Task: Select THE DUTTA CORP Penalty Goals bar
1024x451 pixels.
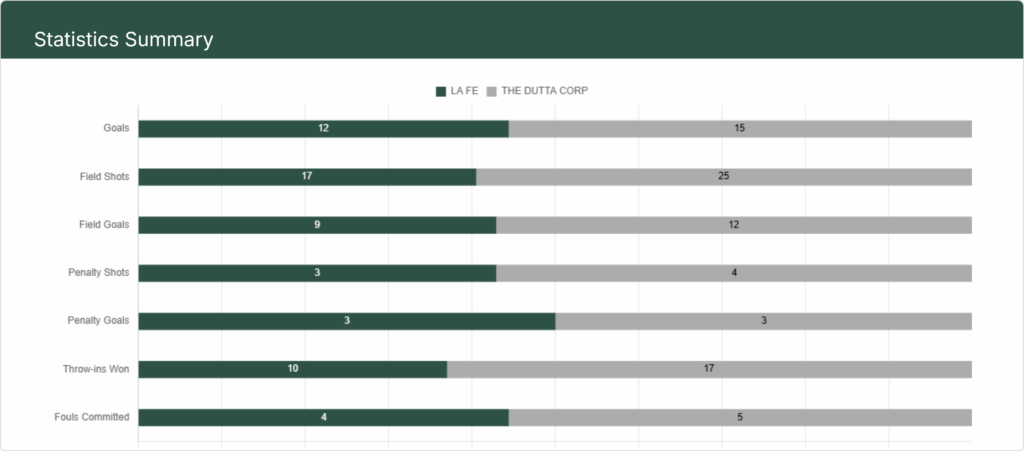Action: point(763,321)
